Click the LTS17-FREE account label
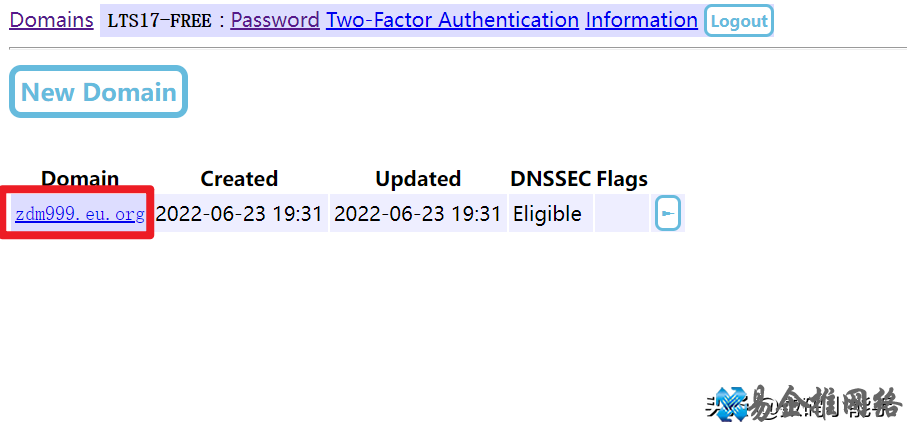This screenshot has height=431, width=907. point(159,21)
